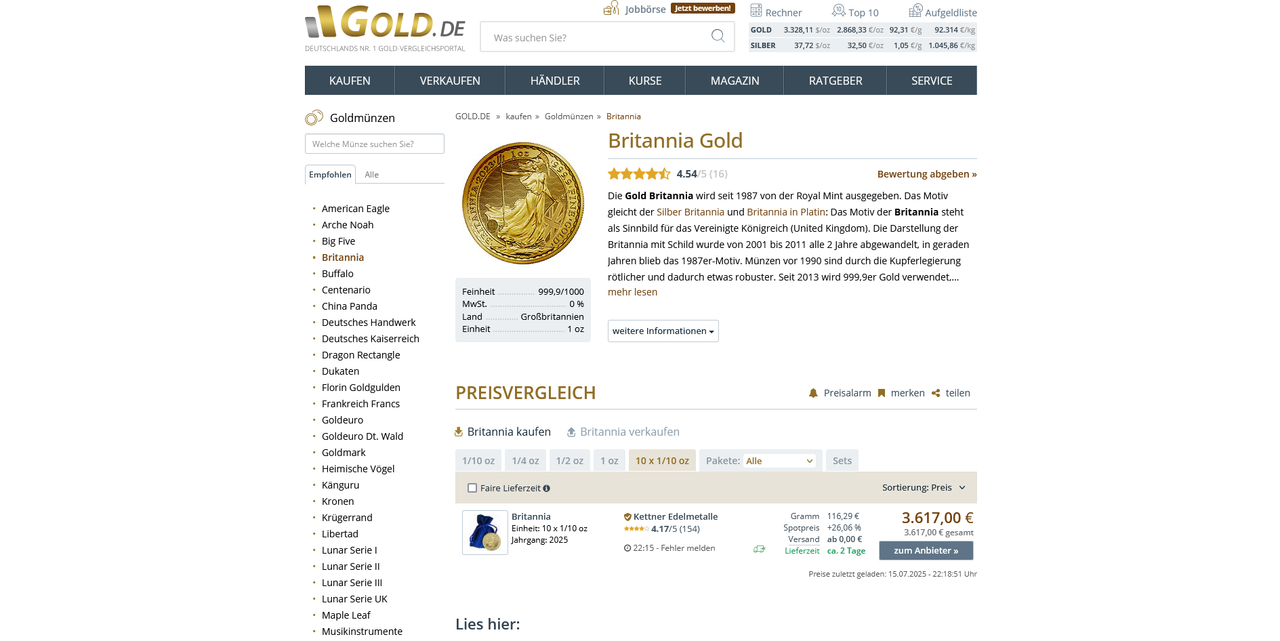
Task: Click the star rating for Britannia Gold
Action: point(639,174)
